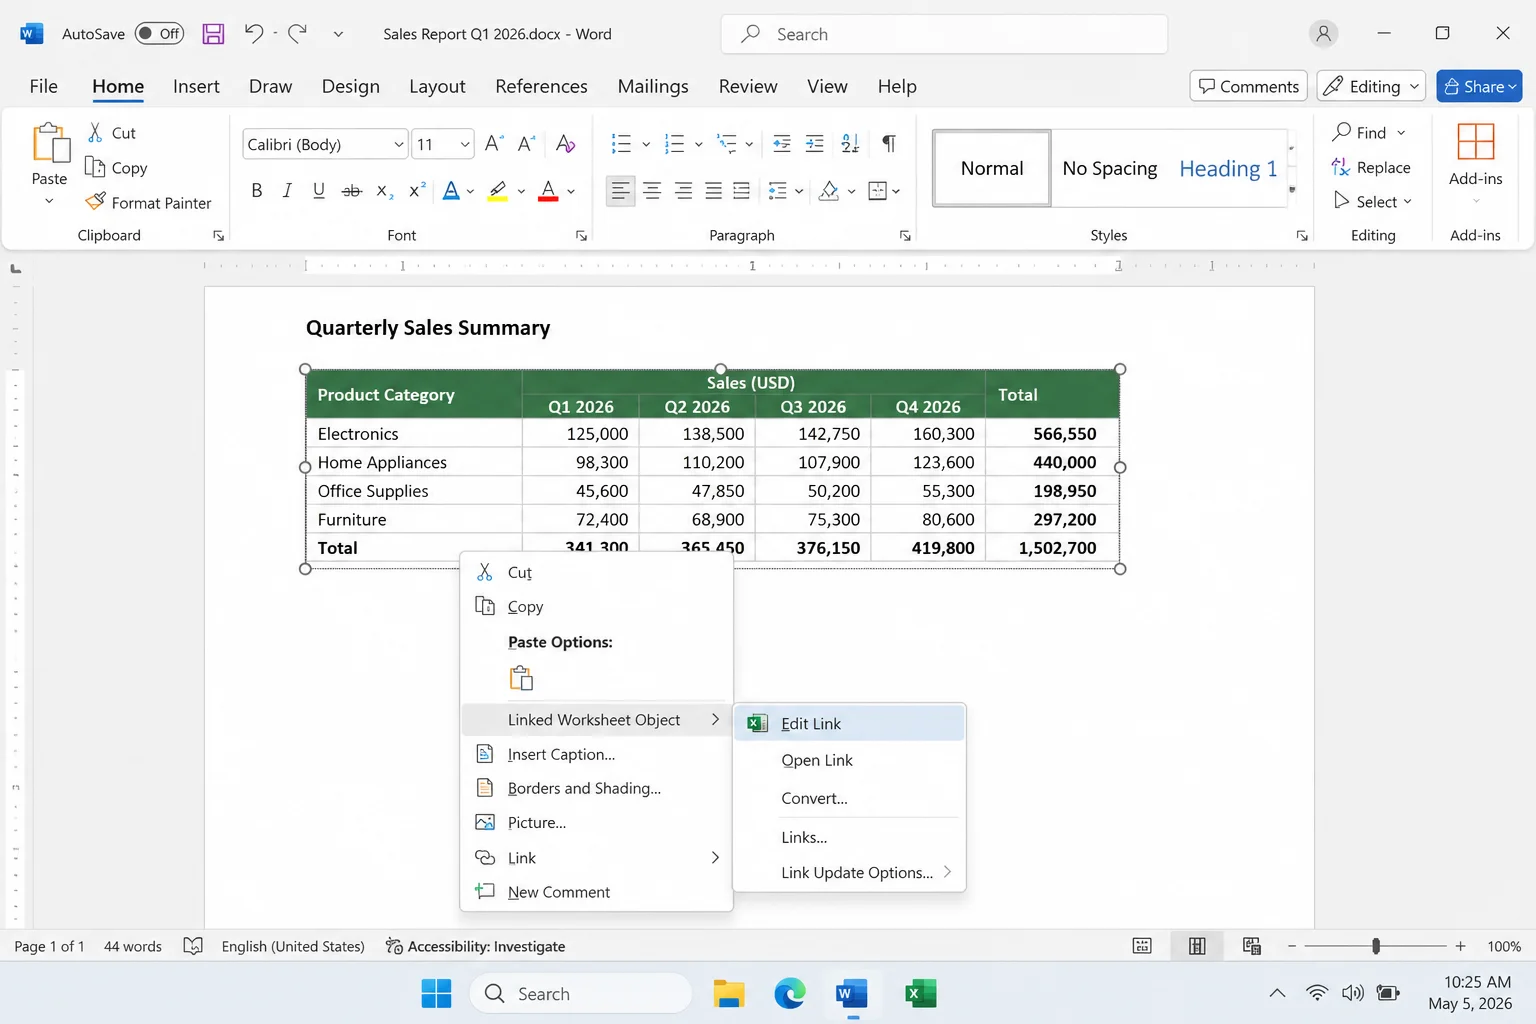The image size is (1536, 1024).
Task: Expand numbering list options arrow
Action: point(698,144)
